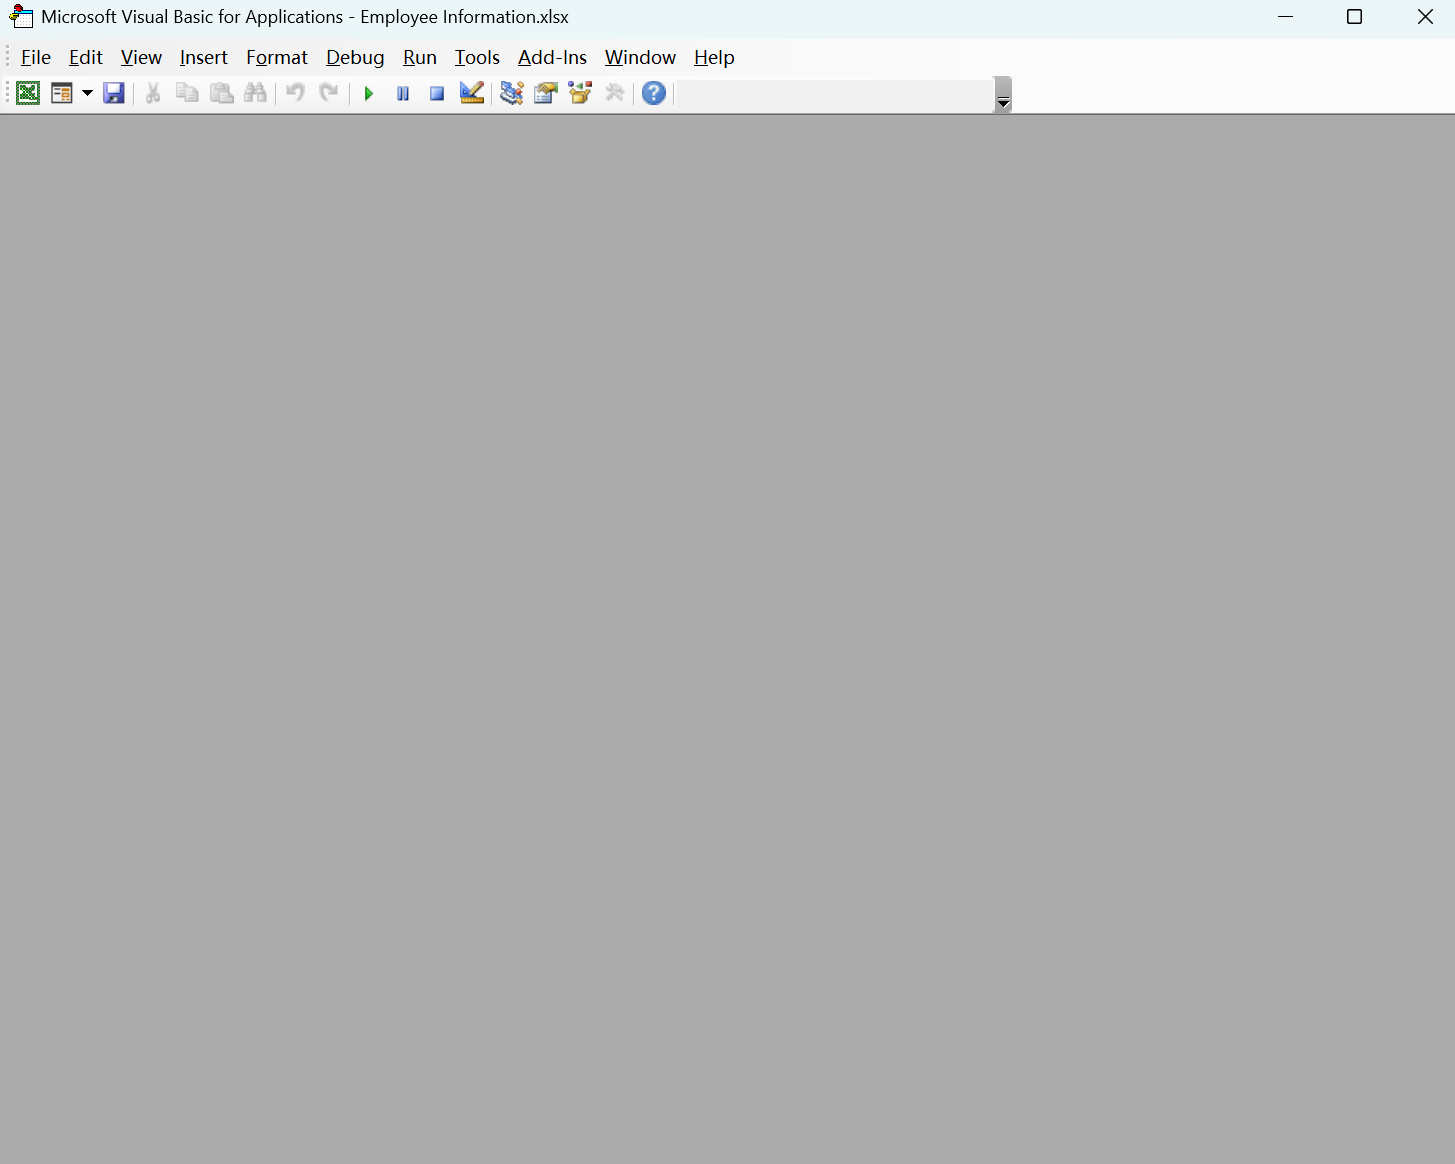
Task: Open VBA Help with the question mark icon
Action: [x=654, y=93]
